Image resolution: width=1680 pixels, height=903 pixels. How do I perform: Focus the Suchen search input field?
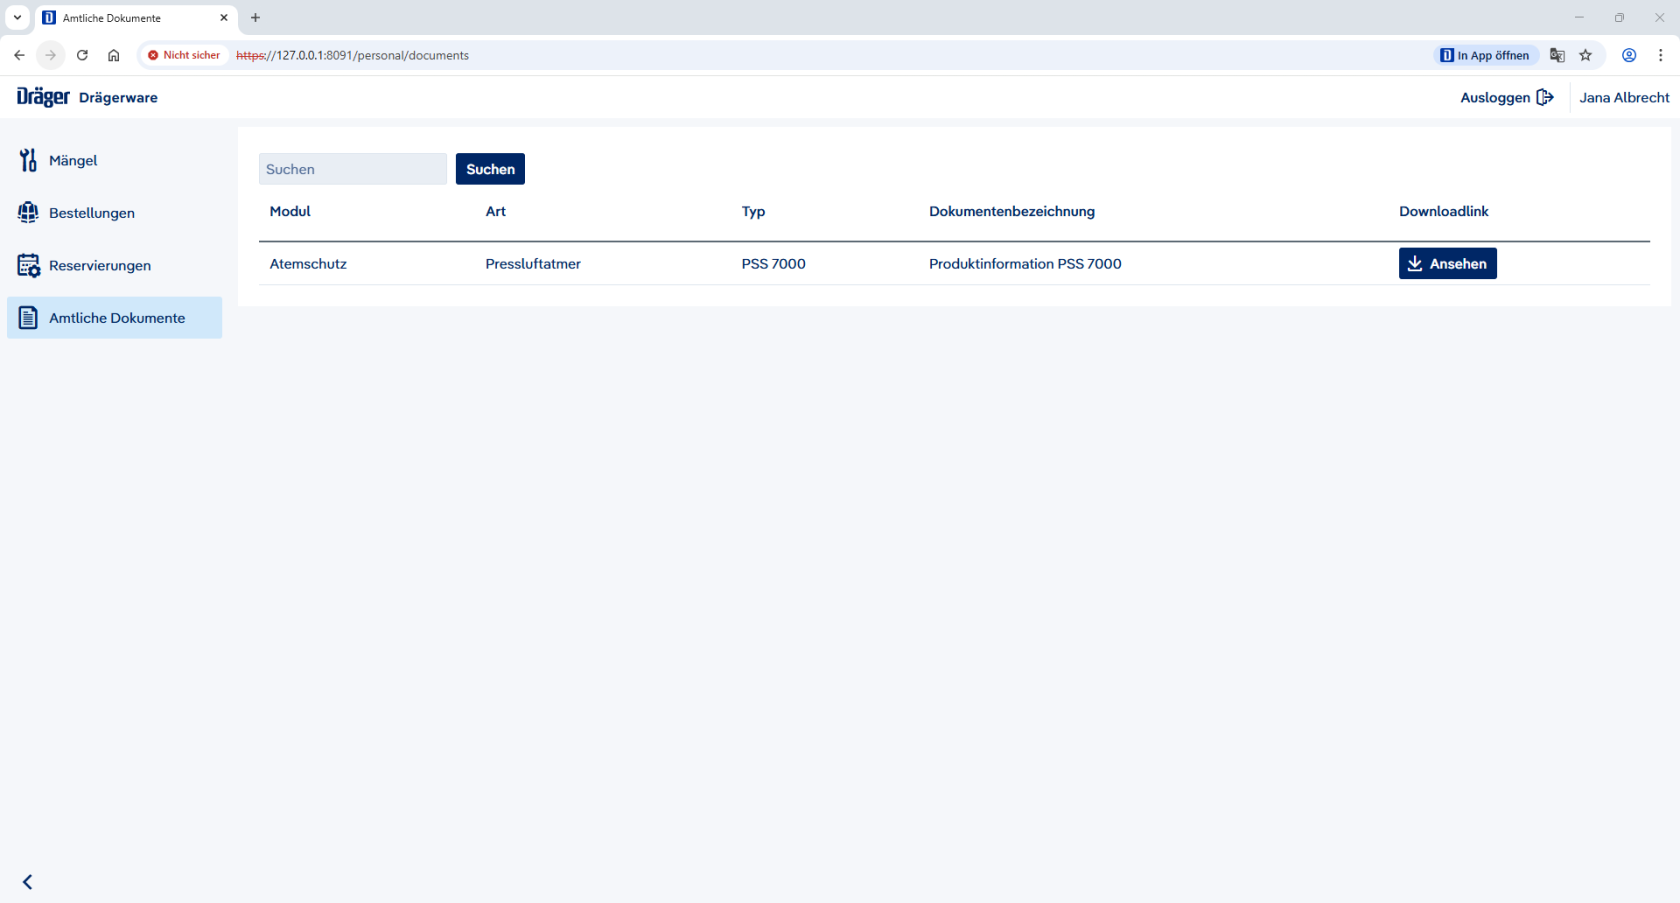tap(352, 169)
